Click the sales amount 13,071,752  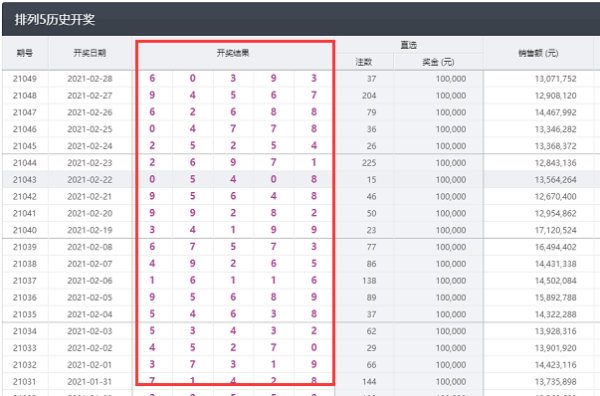(556, 79)
